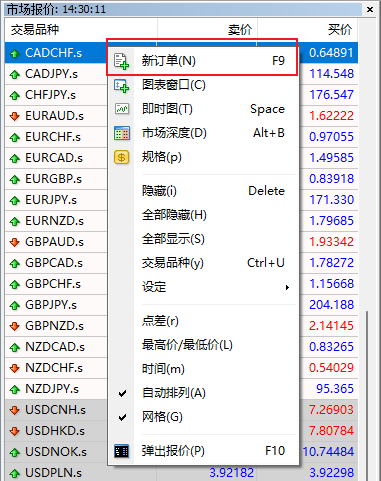Click the ask price 204.188
Viewport: 381px width, 481px height.
point(331,305)
